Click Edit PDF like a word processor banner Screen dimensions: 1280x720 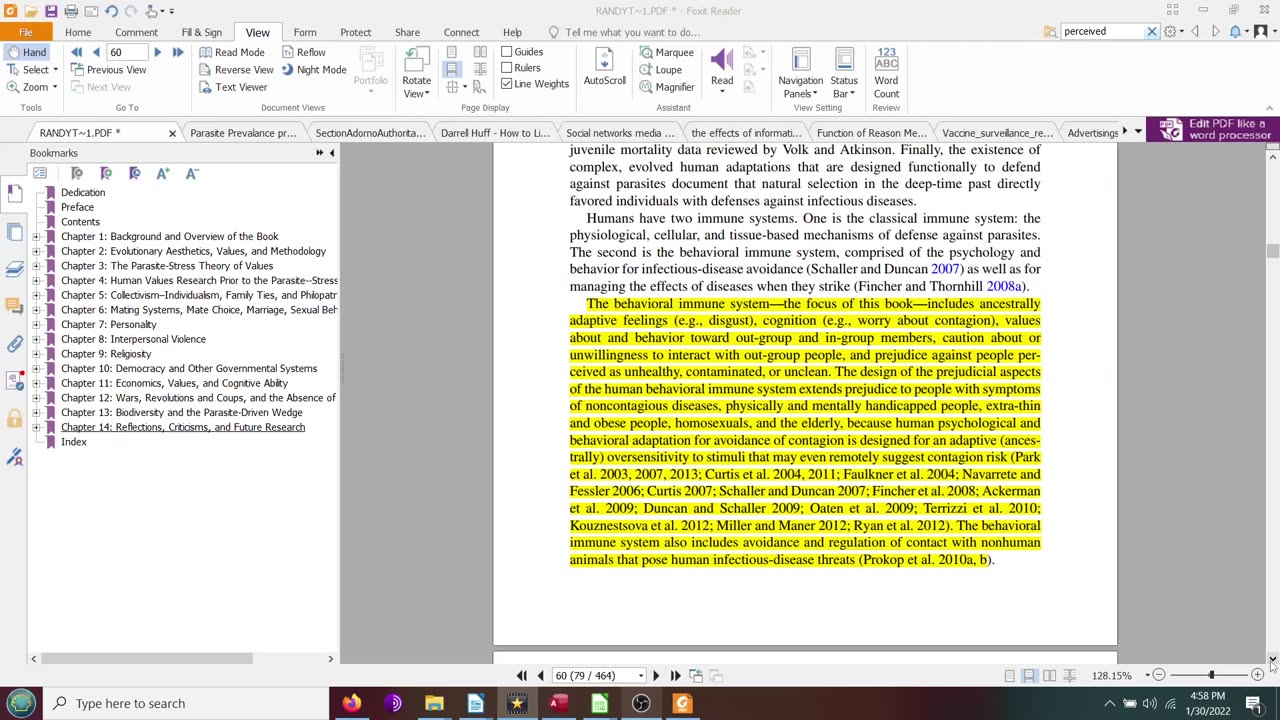tap(1213, 129)
